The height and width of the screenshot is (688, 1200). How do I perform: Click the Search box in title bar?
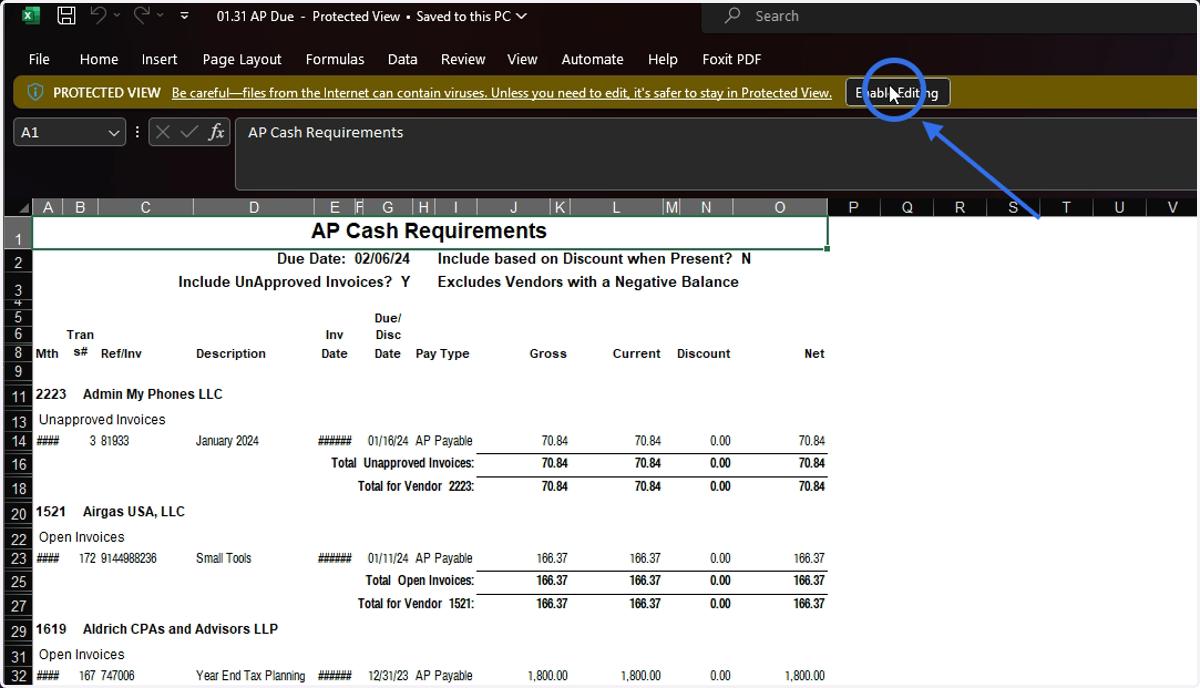pos(950,16)
